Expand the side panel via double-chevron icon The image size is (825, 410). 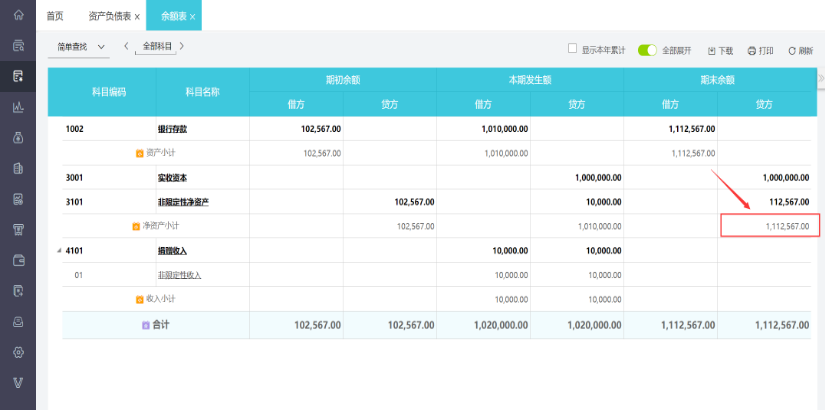[x=821, y=78]
